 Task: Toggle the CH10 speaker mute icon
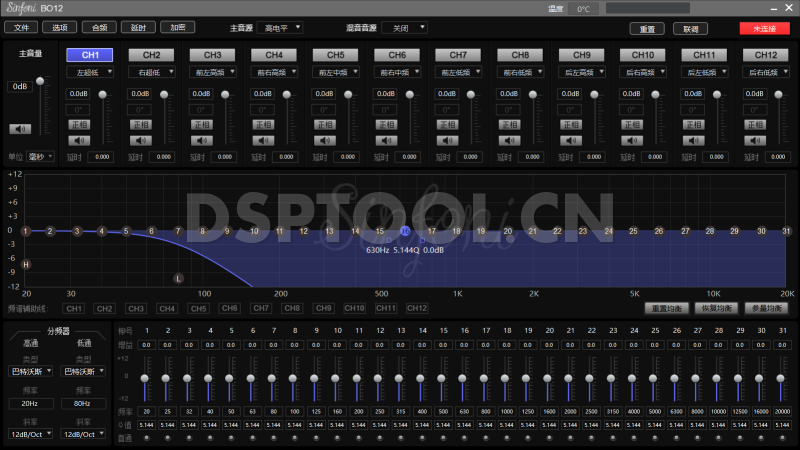pos(630,141)
